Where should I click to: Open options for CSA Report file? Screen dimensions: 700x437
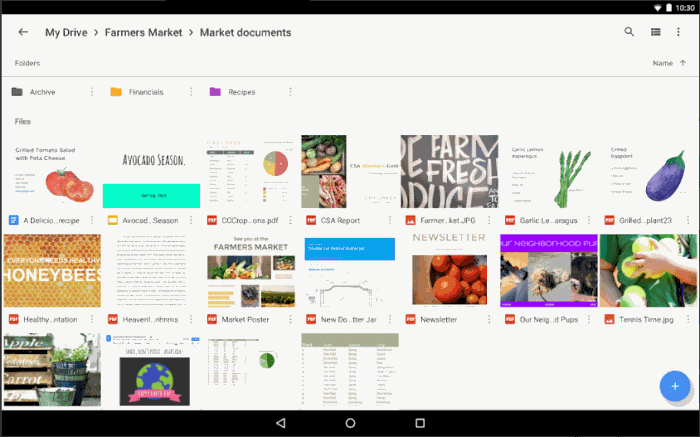click(390, 220)
